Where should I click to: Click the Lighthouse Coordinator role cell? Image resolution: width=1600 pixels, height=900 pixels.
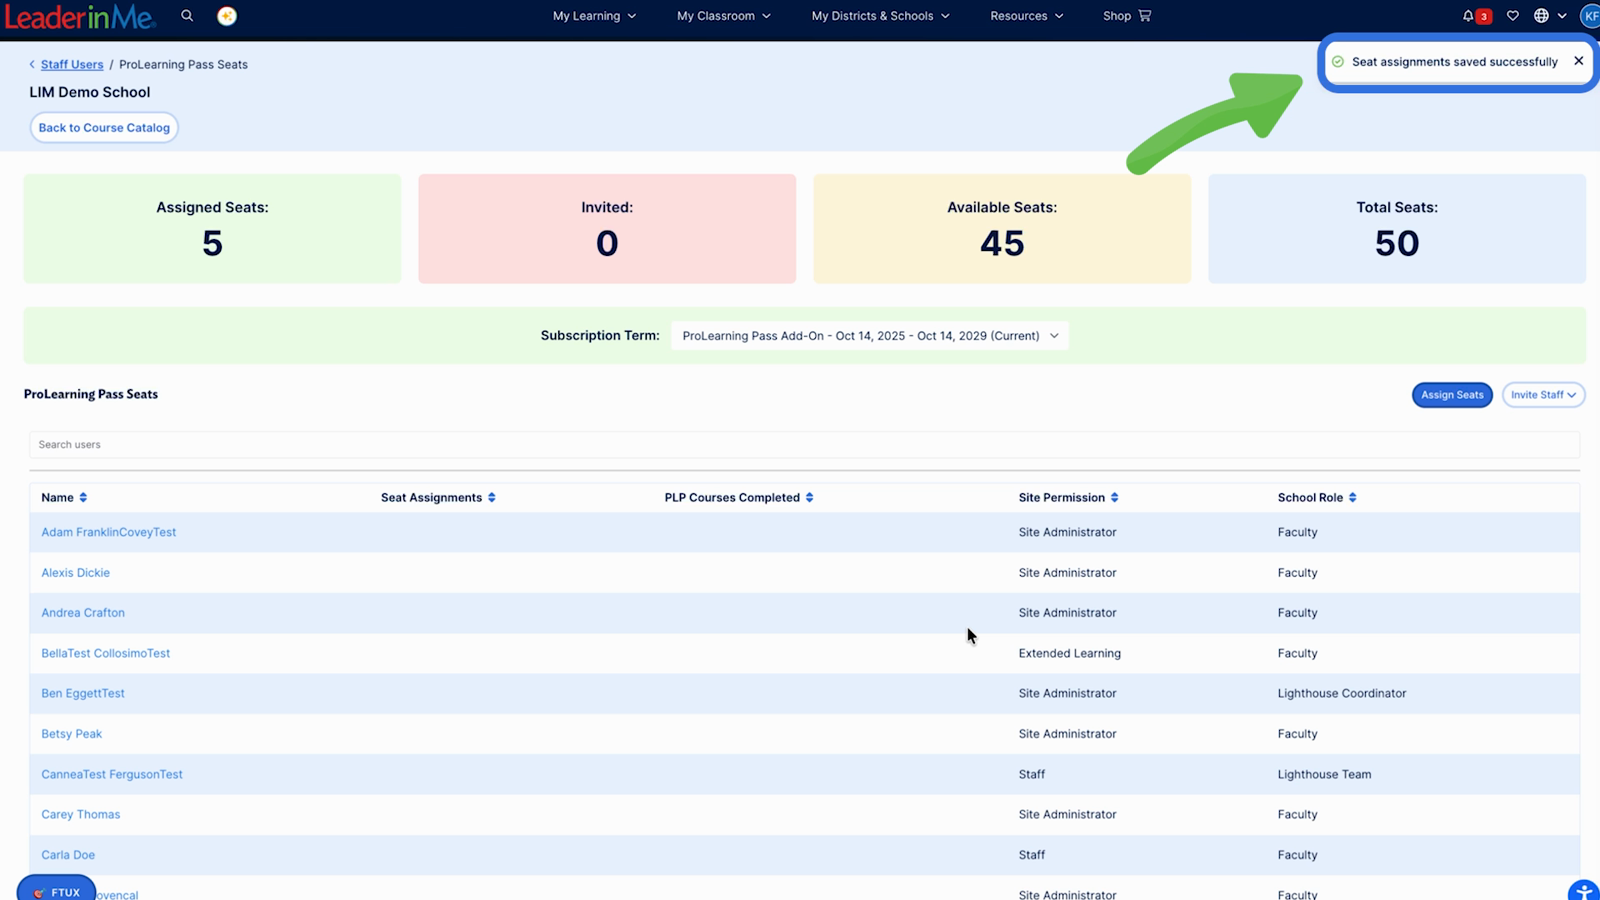click(1342, 693)
